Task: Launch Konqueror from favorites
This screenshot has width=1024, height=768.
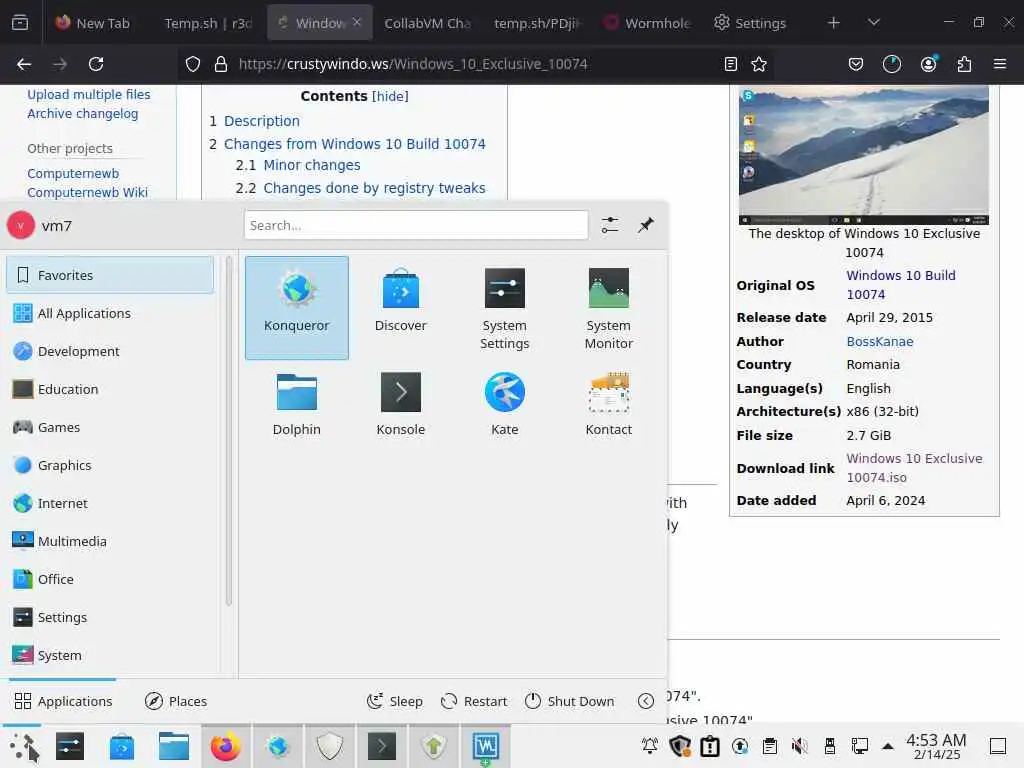Action: 296,308
